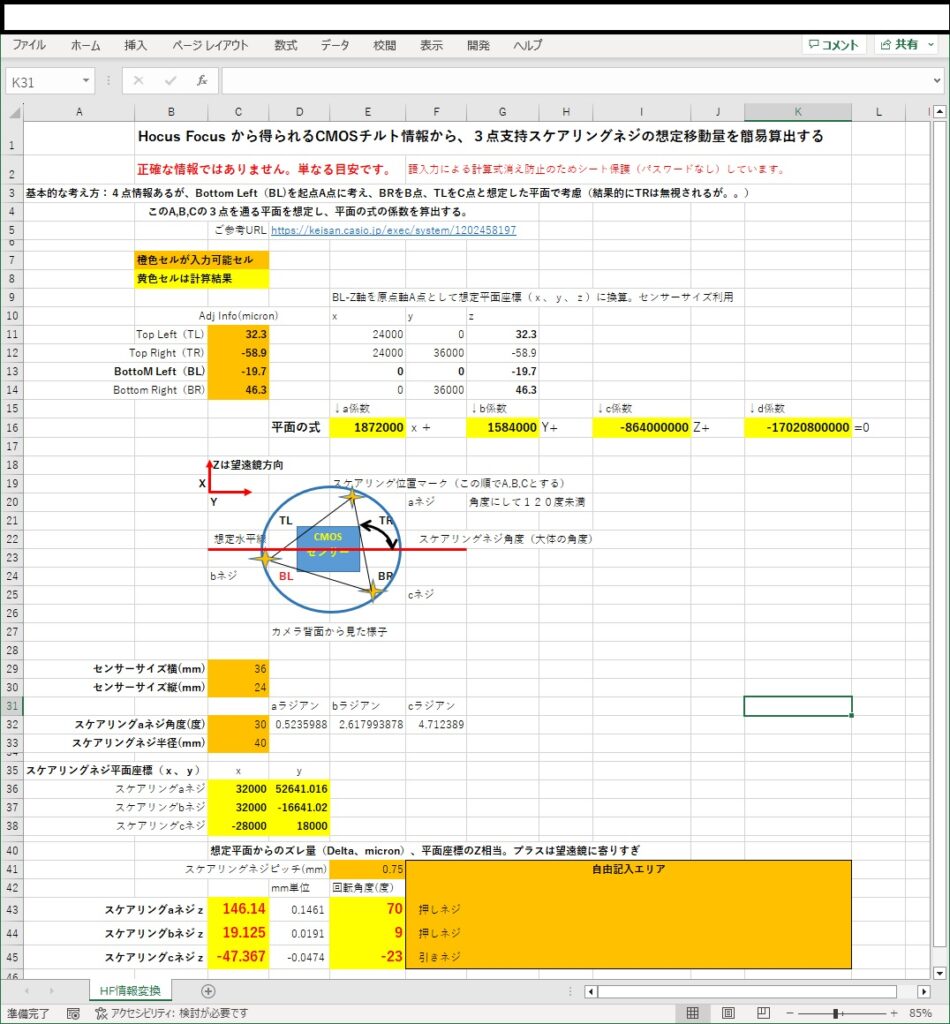Open the データ tab

click(x=335, y=45)
